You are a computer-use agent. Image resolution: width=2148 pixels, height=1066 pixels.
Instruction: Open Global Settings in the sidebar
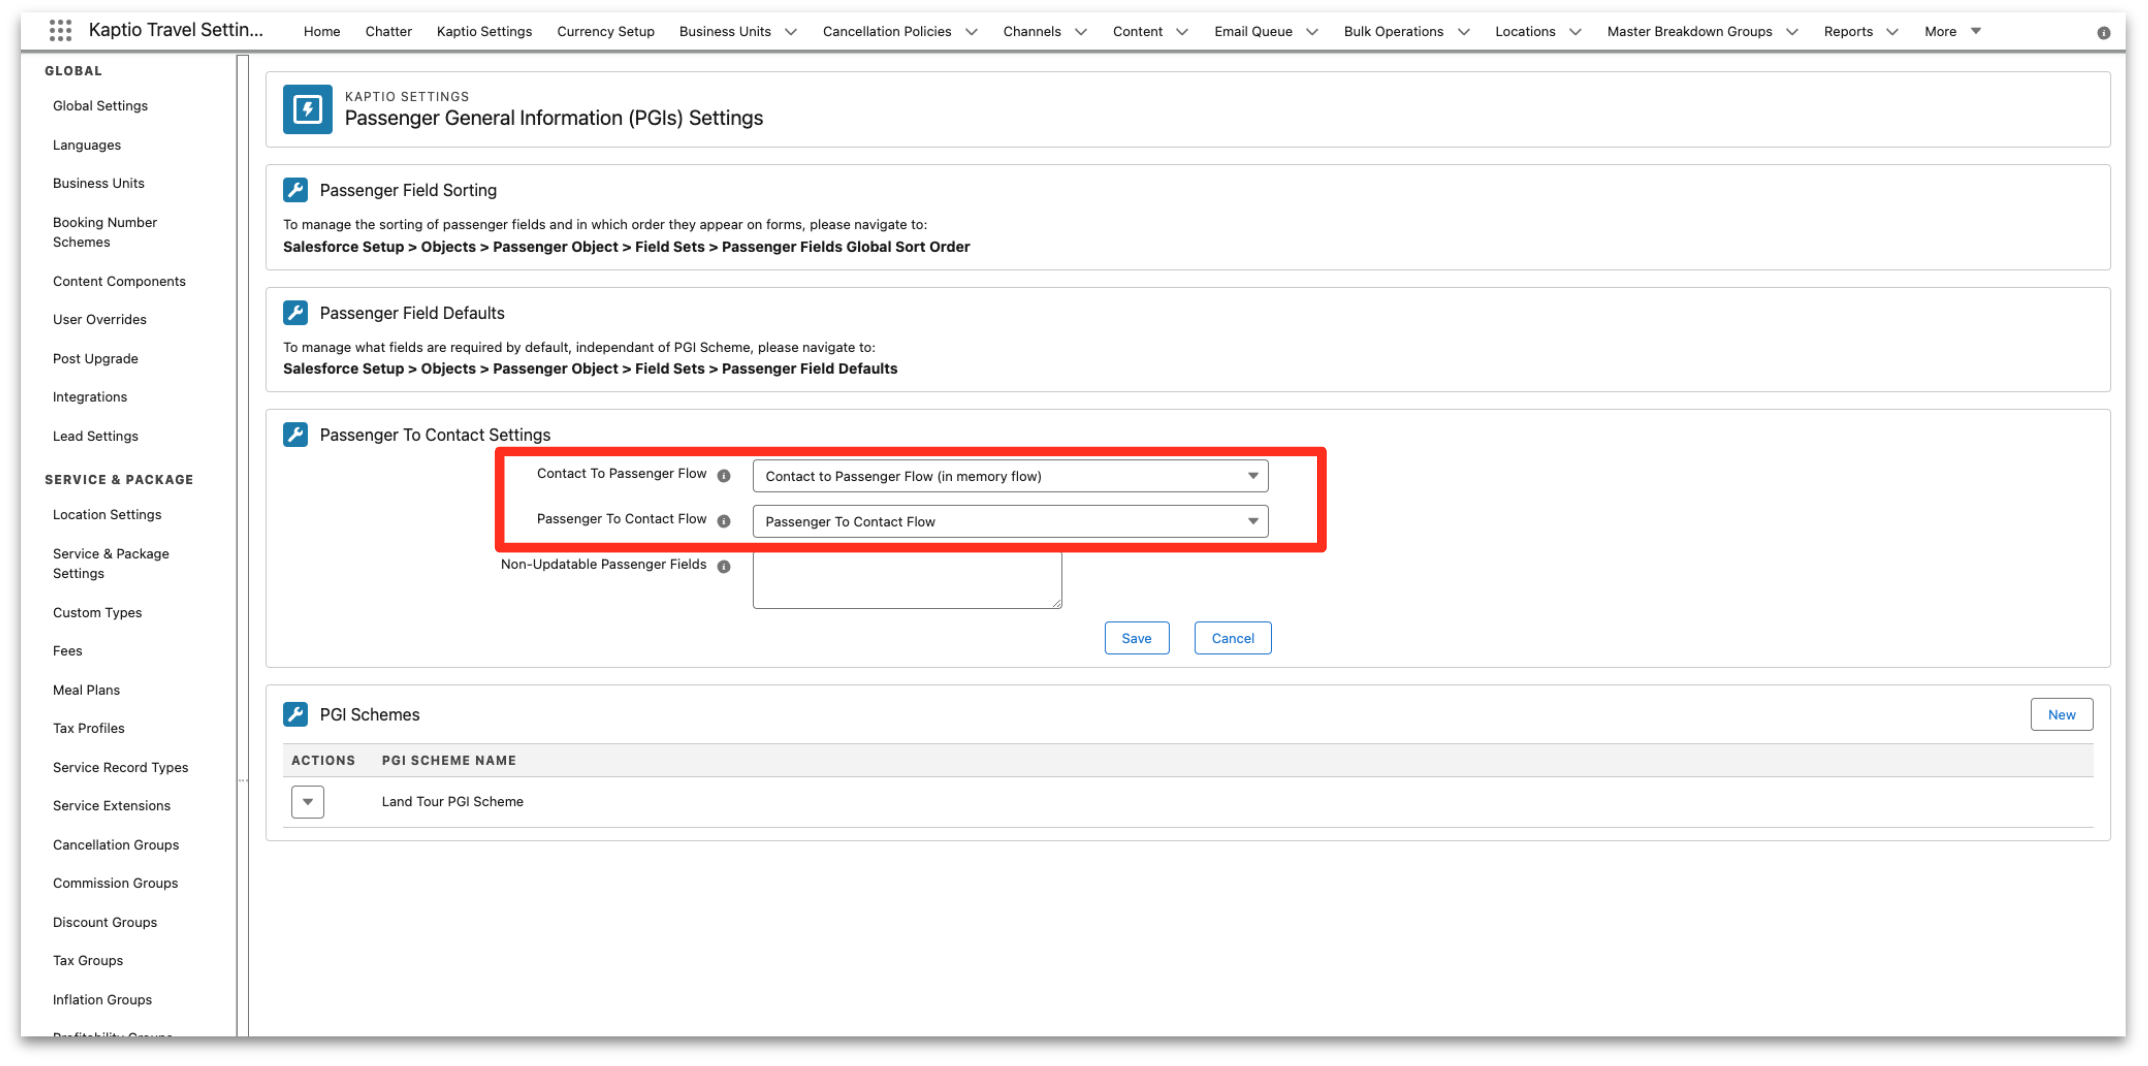[100, 106]
